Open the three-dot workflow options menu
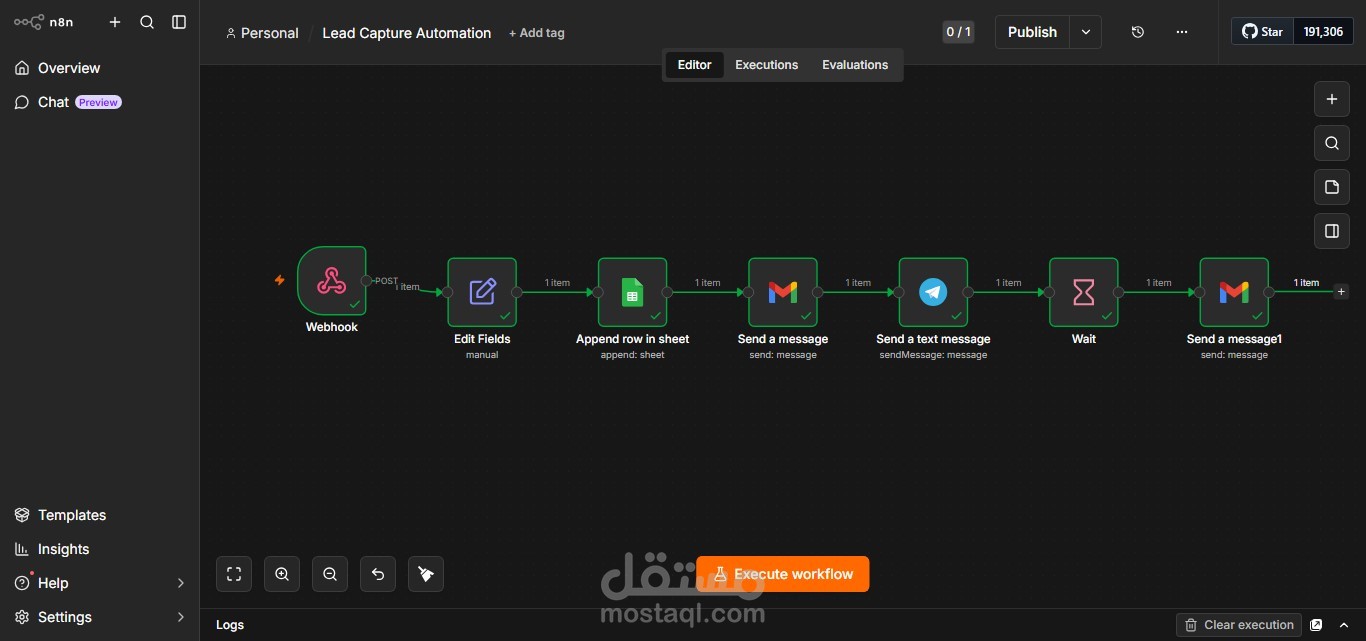 coord(1182,32)
